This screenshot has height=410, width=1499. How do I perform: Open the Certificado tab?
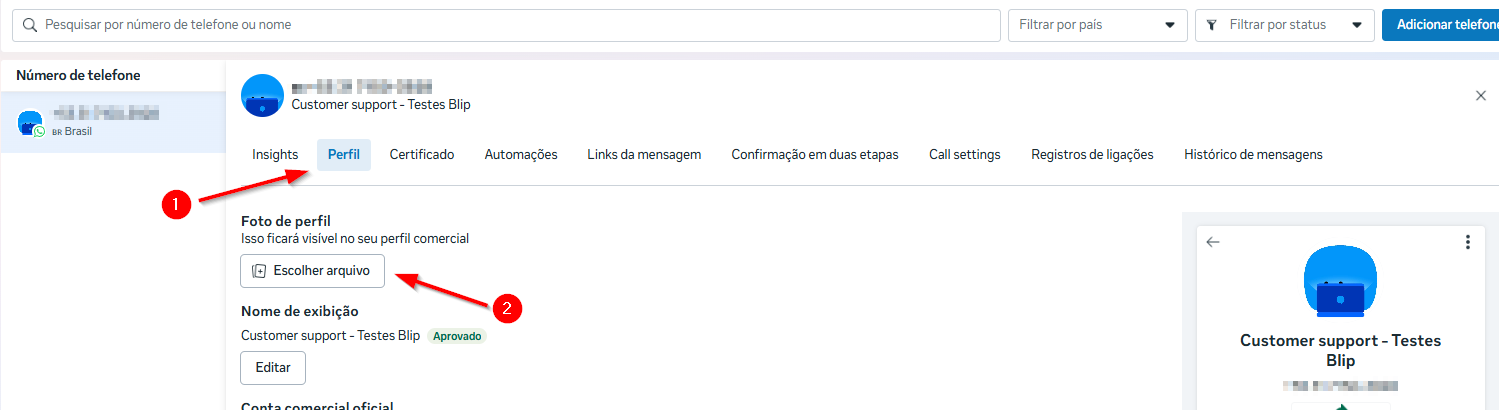click(x=422, y=155)
